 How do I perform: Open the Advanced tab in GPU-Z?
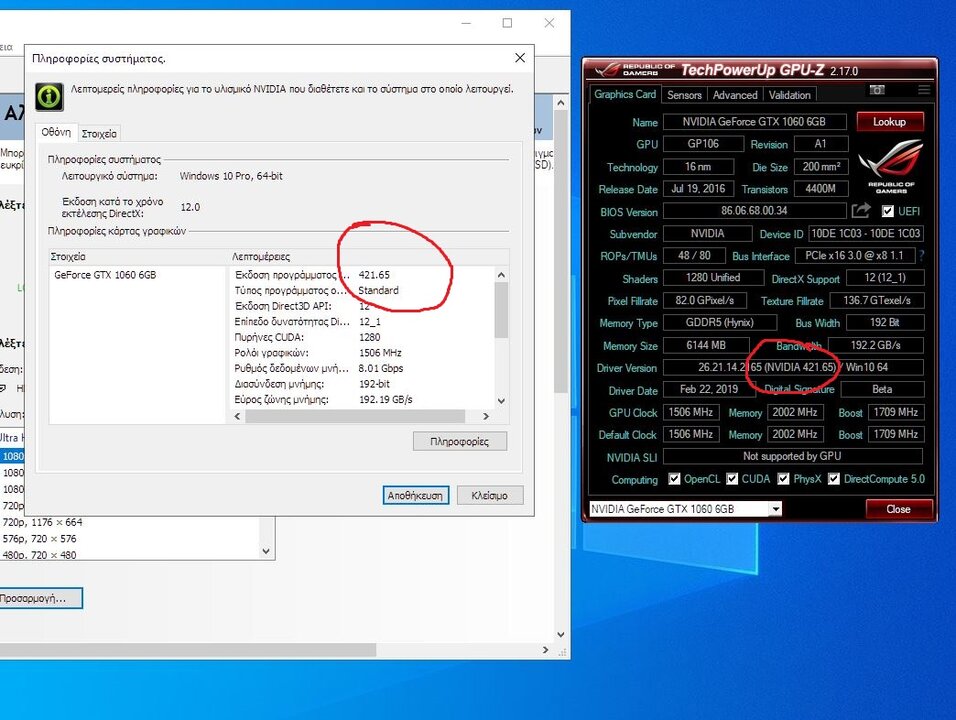735,95
